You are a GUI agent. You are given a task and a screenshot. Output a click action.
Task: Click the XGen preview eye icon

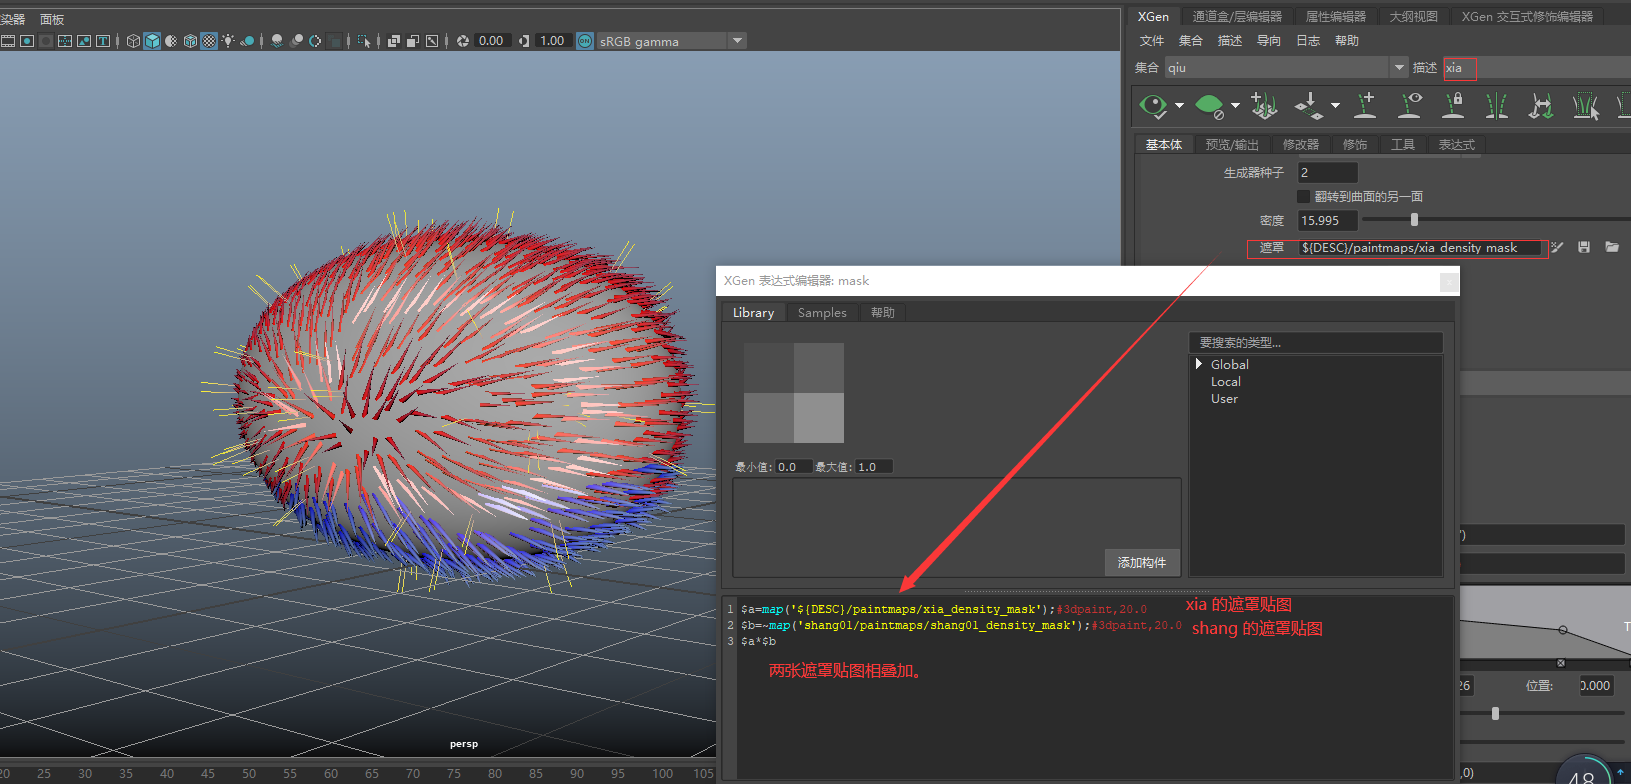click(1153, 105)
